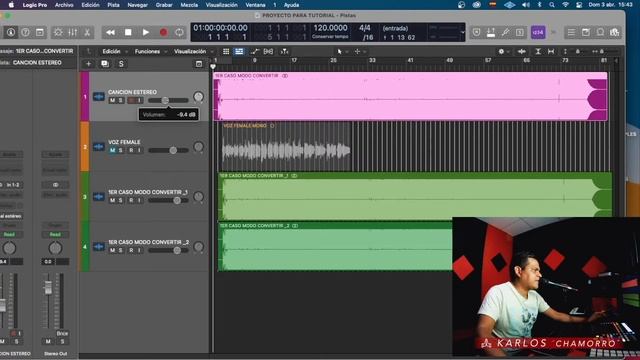Open the Edición dropdown menu
Screen dimensions: 640x360
115,51
